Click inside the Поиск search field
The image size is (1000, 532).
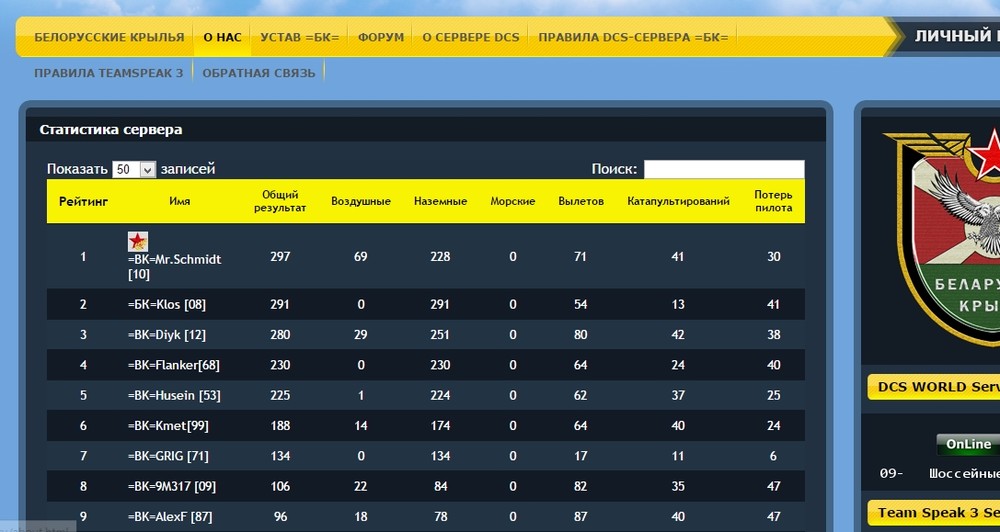click(724, 169)
